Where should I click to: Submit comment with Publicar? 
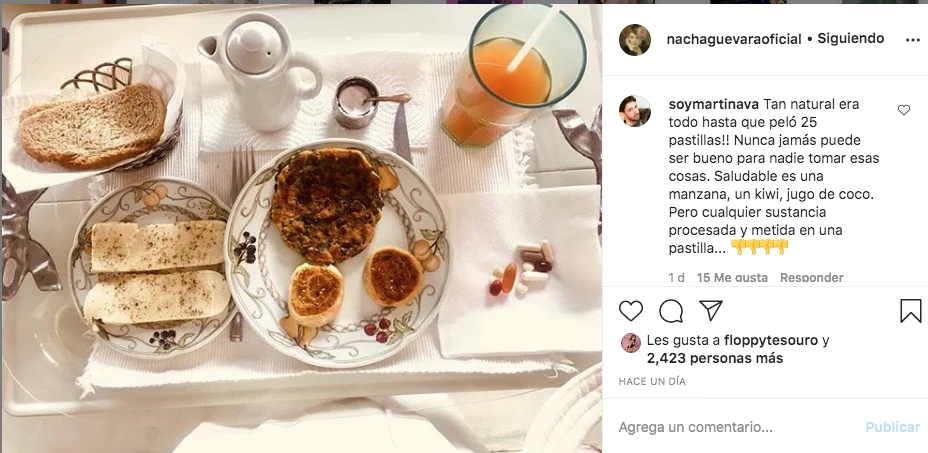[x=893, y=427]
